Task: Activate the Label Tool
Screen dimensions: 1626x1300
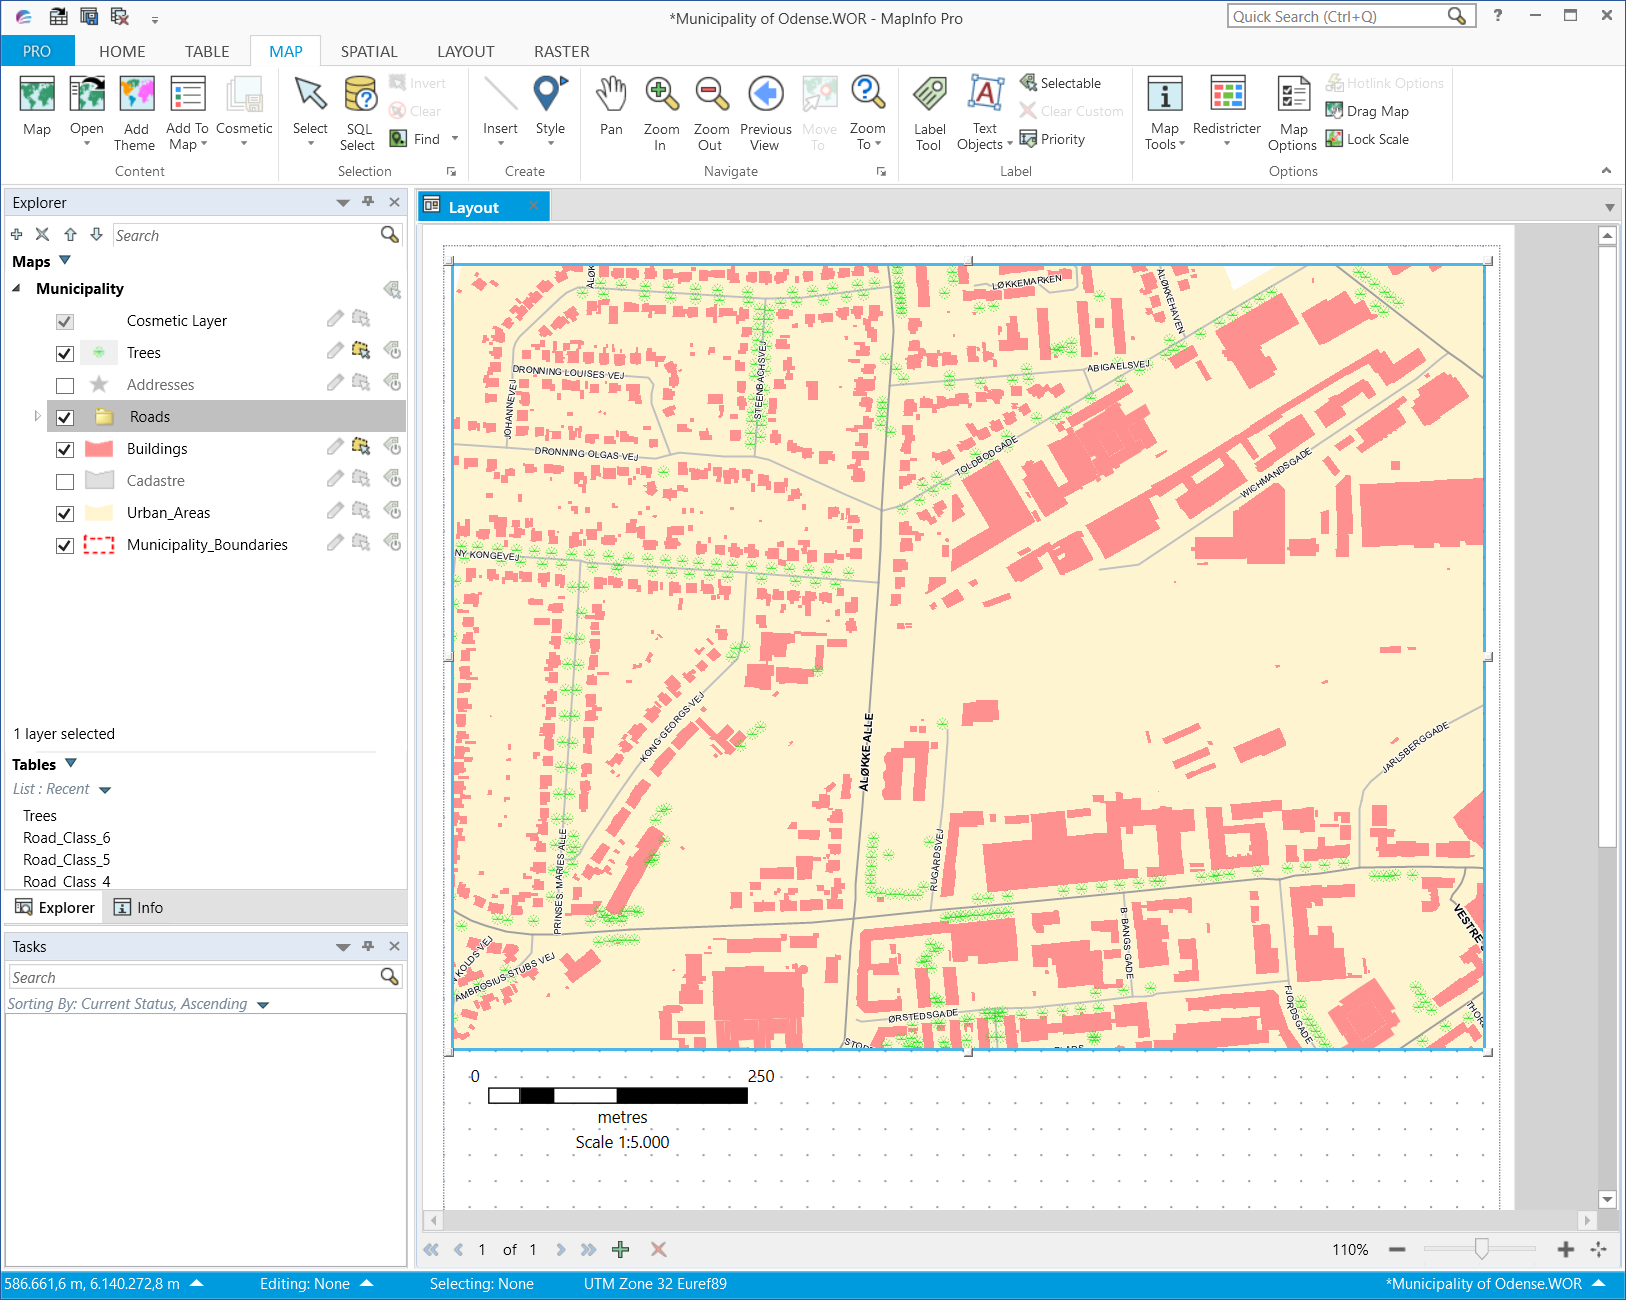Action: click(x=929, y=110)
